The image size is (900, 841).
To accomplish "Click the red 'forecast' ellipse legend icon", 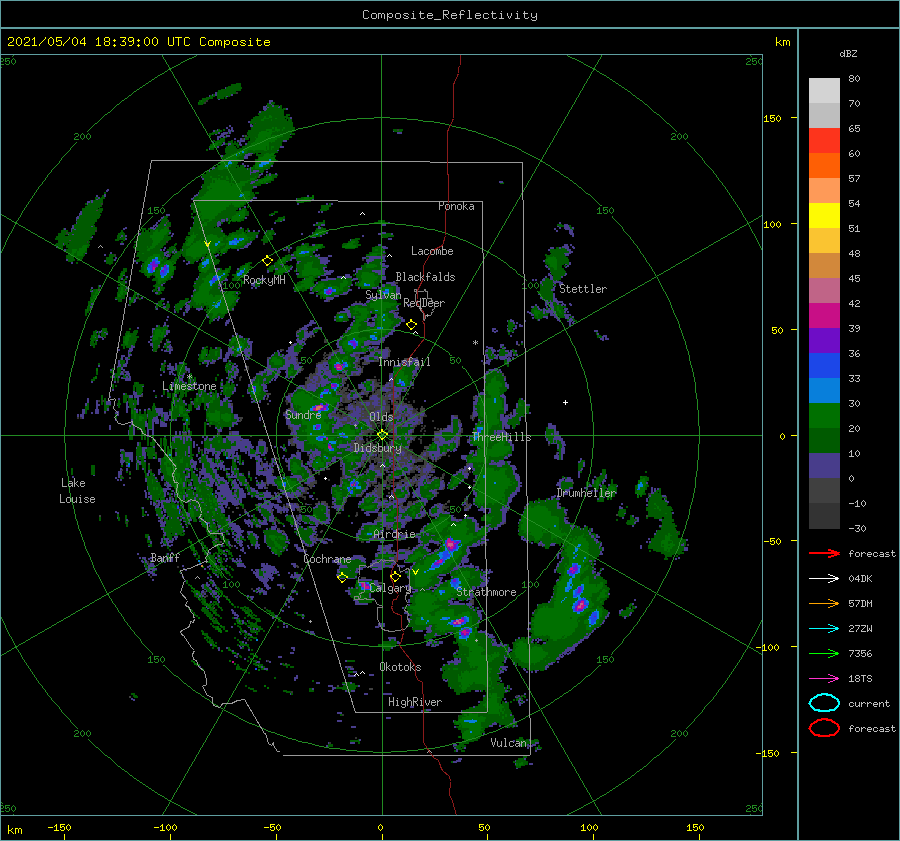I will tap(824, 728).
